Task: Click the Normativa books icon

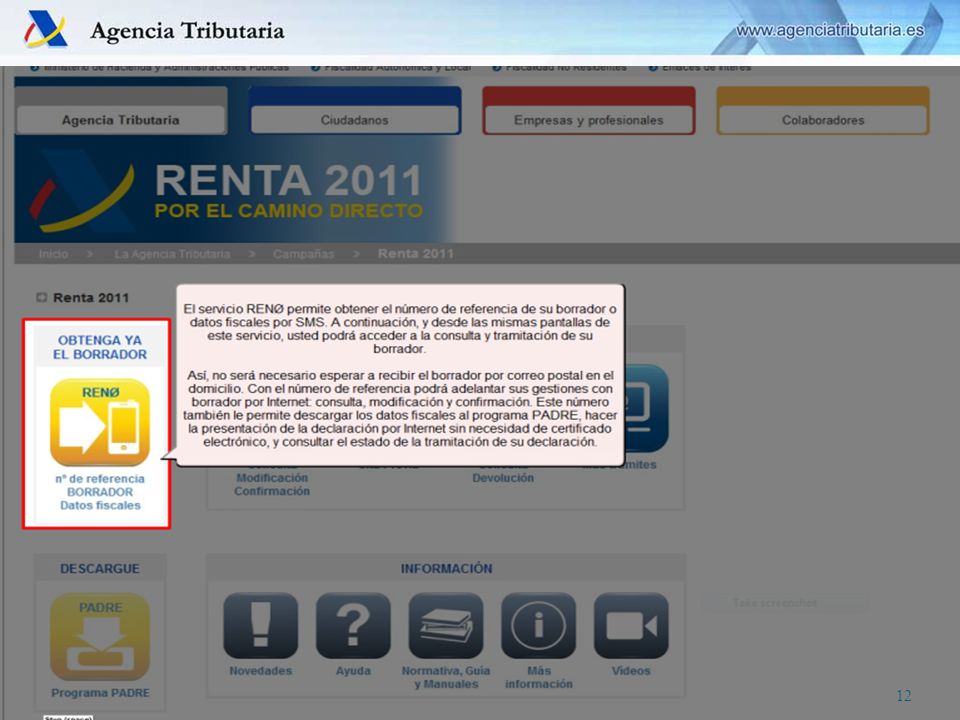Action: (x=446, y=625)
